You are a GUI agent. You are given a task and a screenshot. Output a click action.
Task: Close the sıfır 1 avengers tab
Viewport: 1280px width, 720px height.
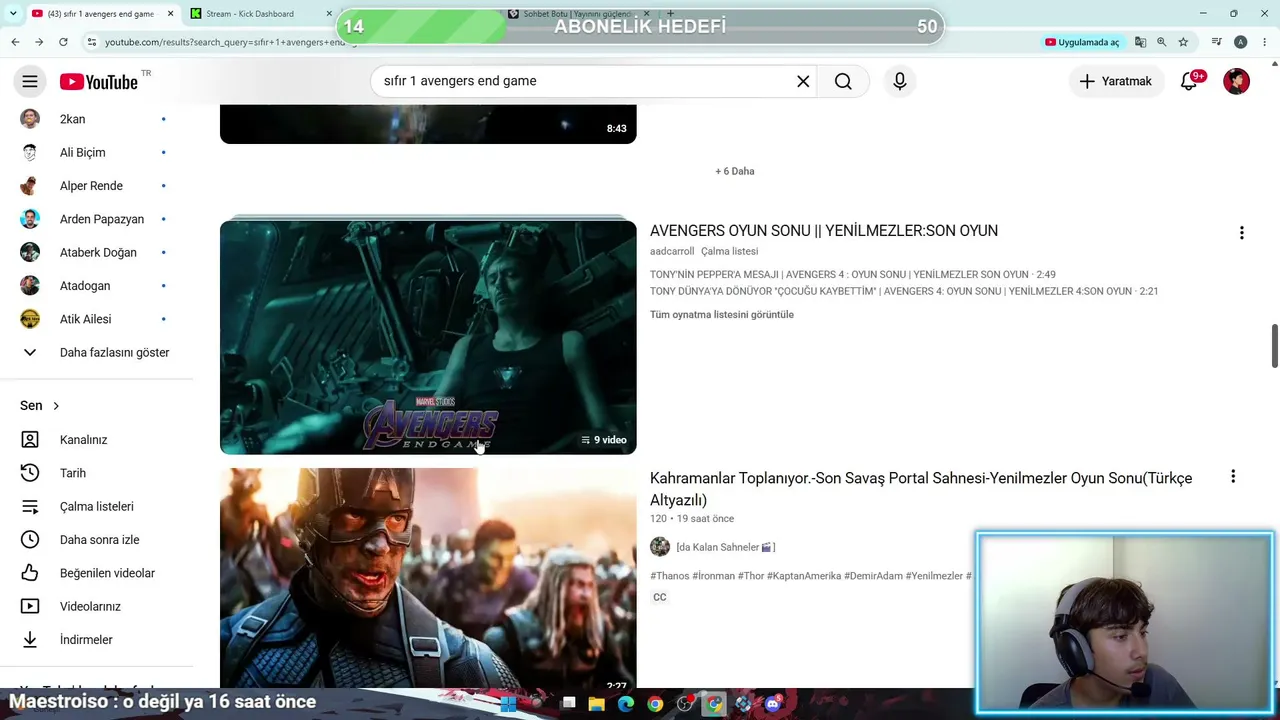click(170, 14)
